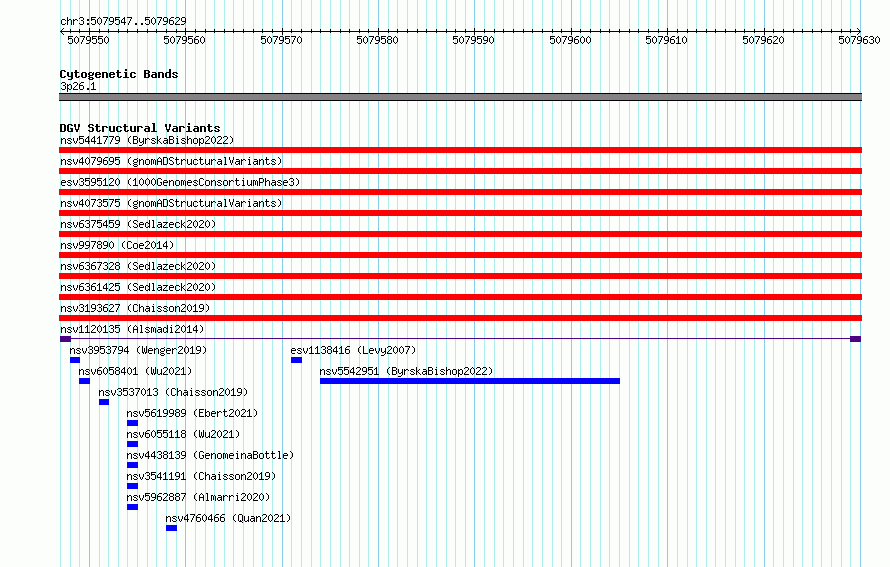Image resolution: width=890 pixels, height=567 pixels.
Task: Click the red bar under nsv6367328
Action: (460, 276)
